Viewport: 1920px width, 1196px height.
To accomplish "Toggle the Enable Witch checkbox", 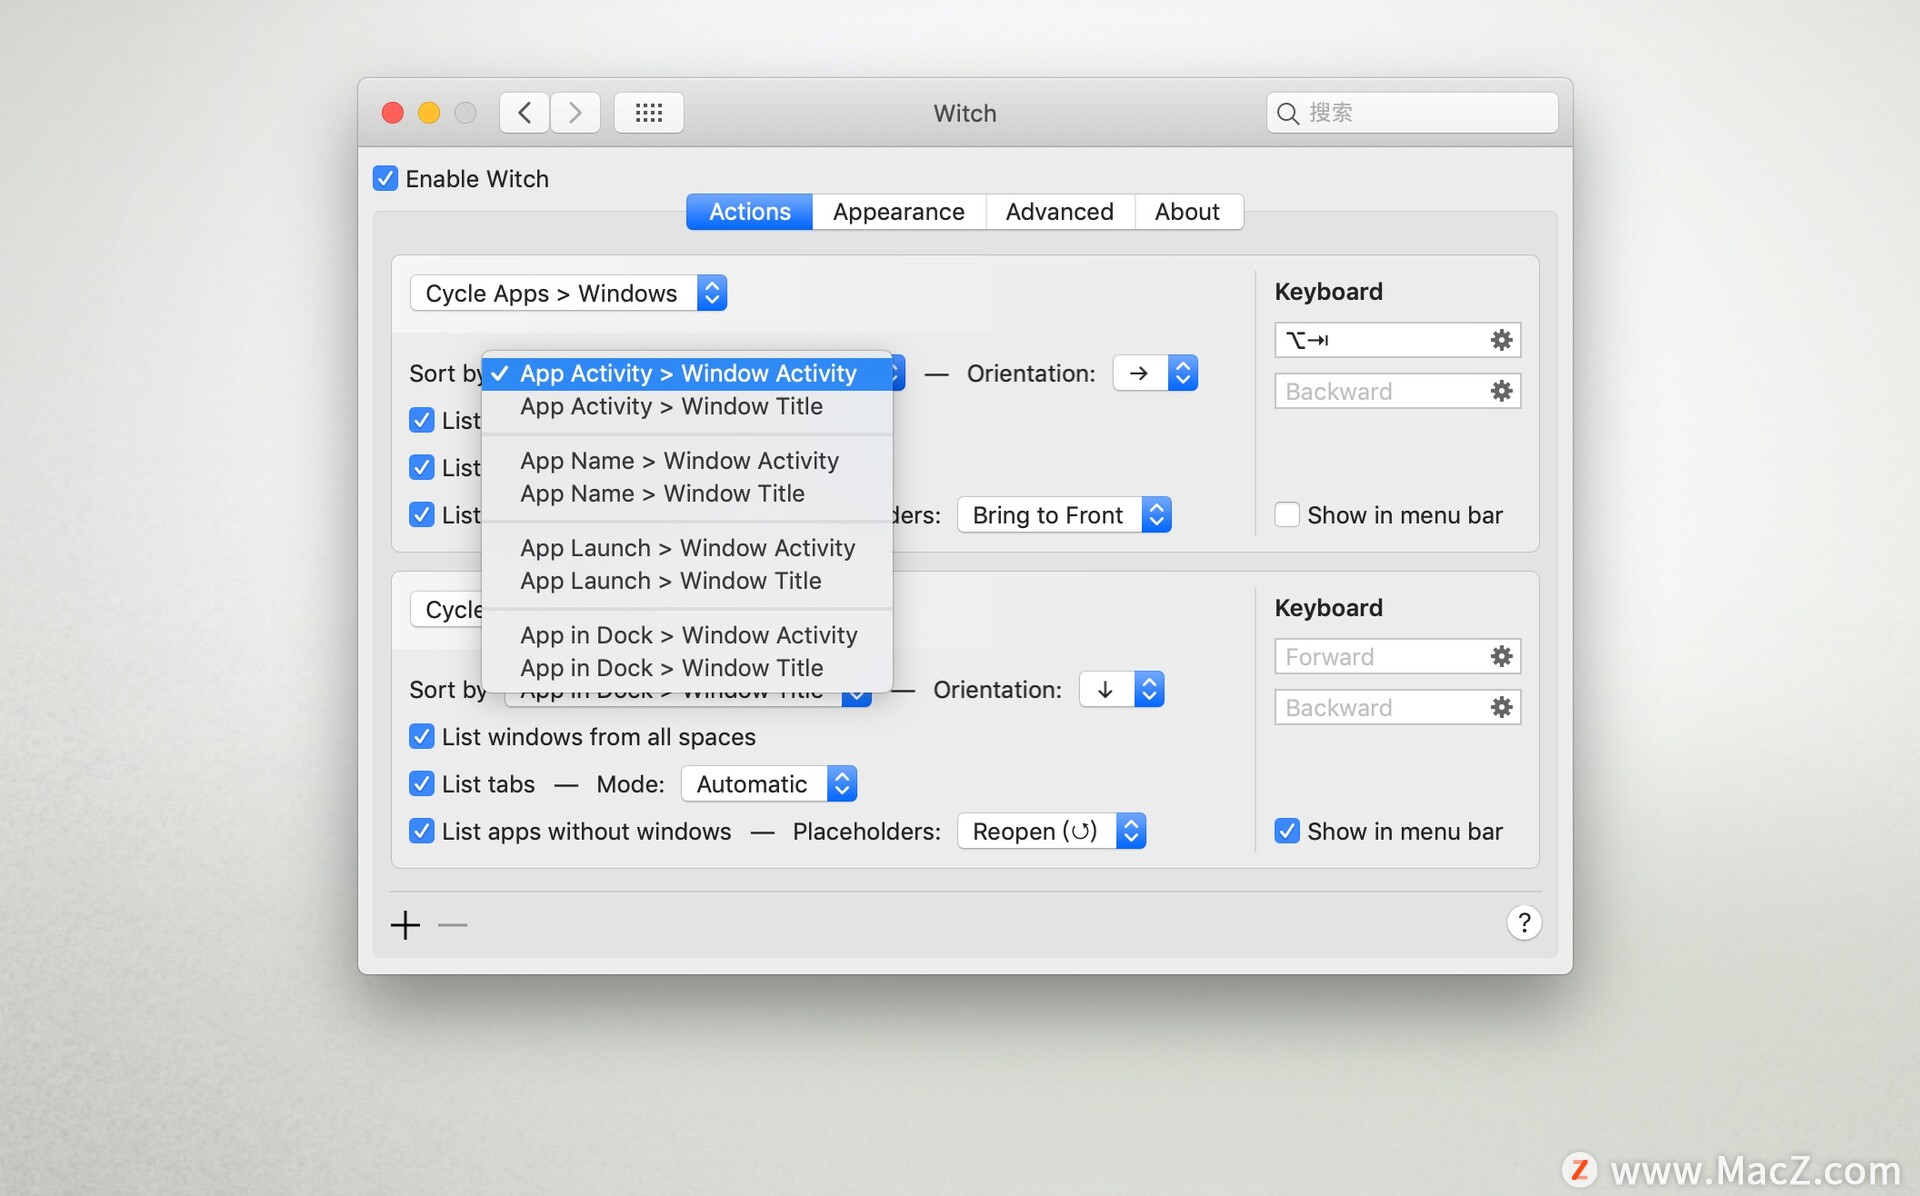I will click(385, 178).
